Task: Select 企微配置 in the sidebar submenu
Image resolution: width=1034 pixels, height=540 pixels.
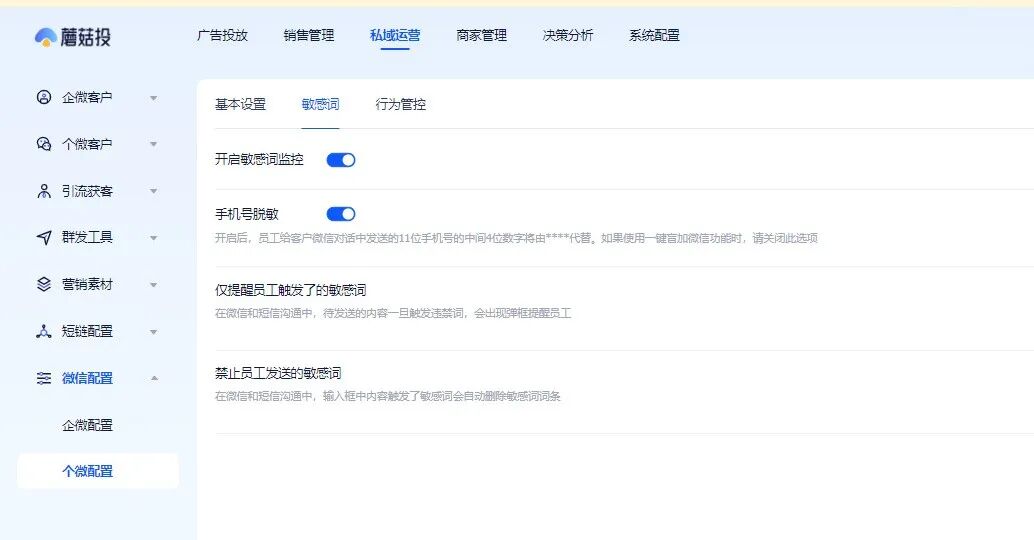Action: pyautogui.click(x=87, y=425)
